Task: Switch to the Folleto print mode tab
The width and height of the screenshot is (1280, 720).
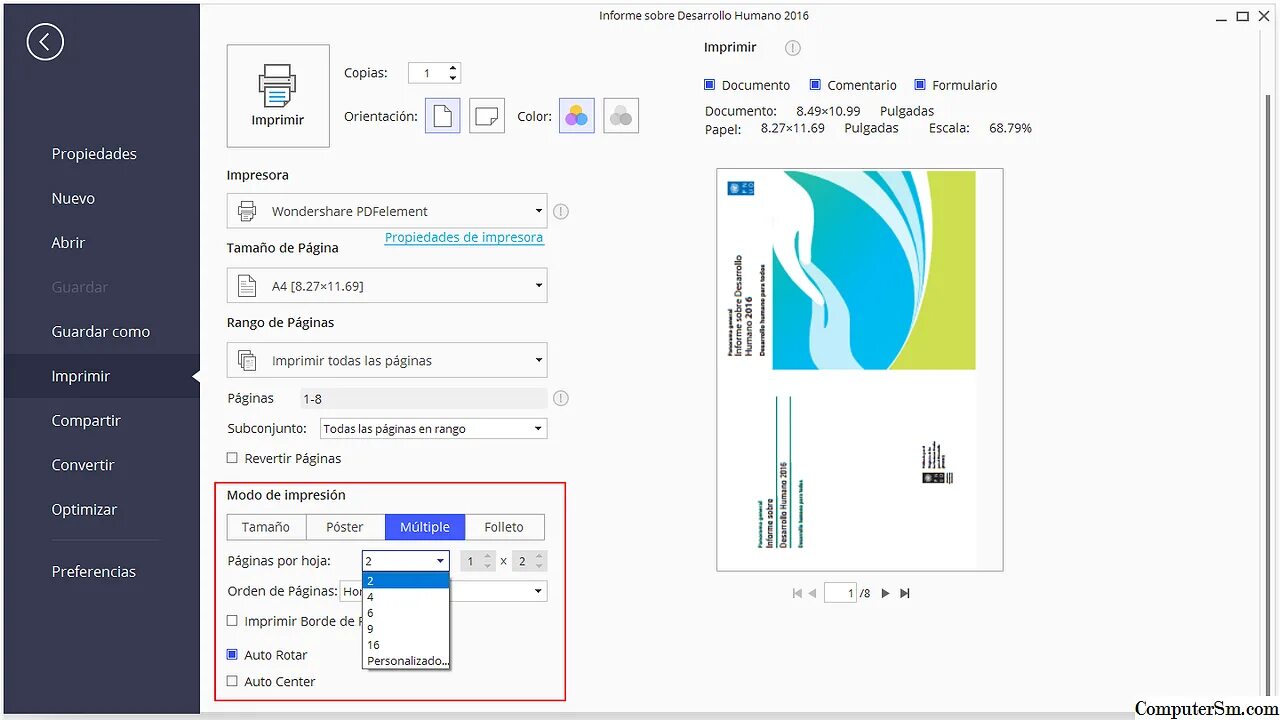Action: coord(504,527)
